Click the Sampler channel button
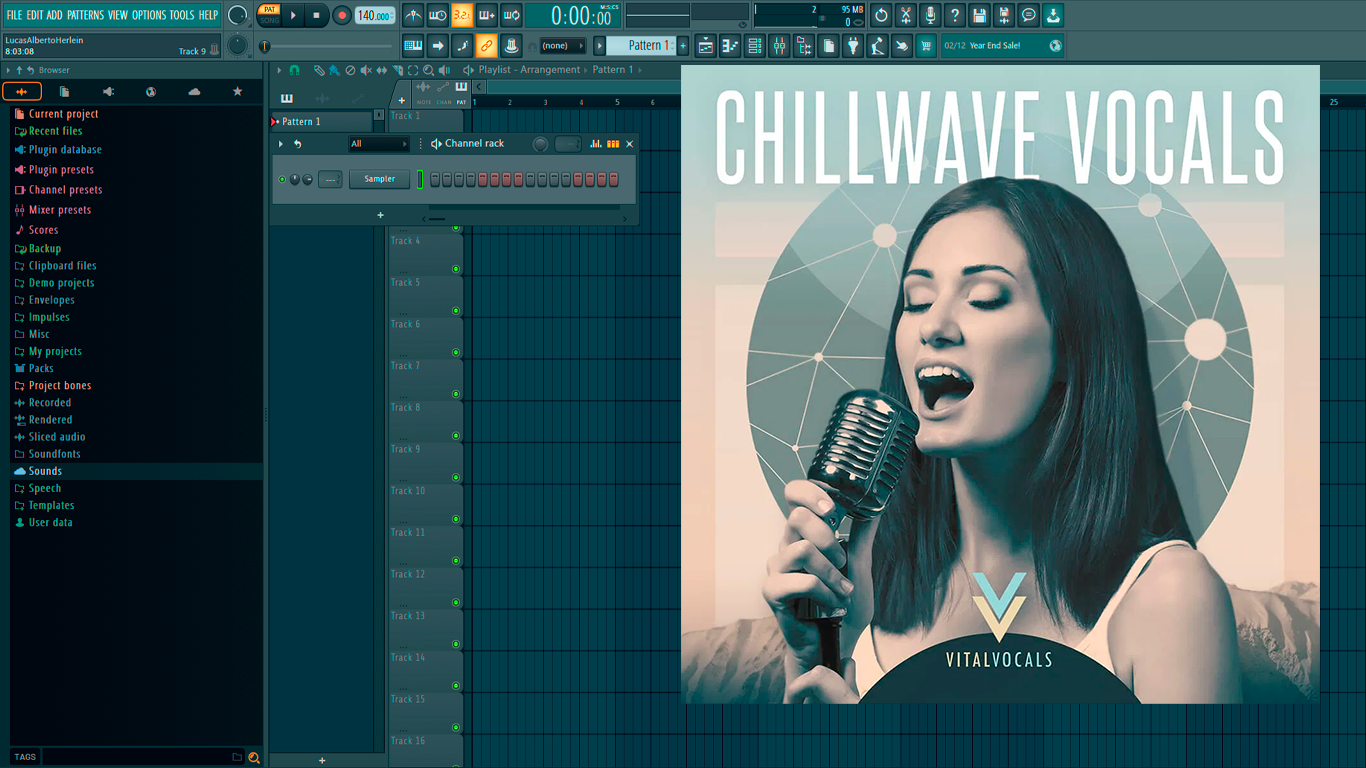Screen dimensions: 1366x768 (x=380, y=180)
